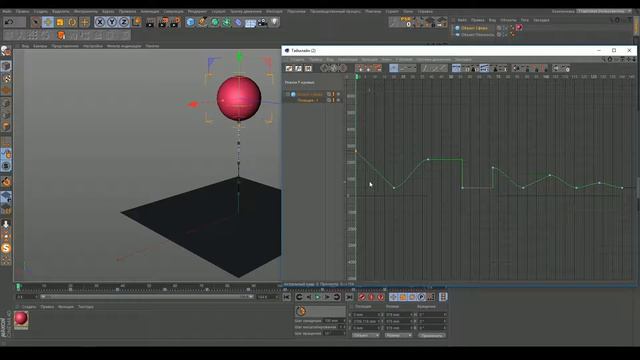Open Камеры menu in viewport
This screenshot has width=640, height=360.
pos(40,46)
